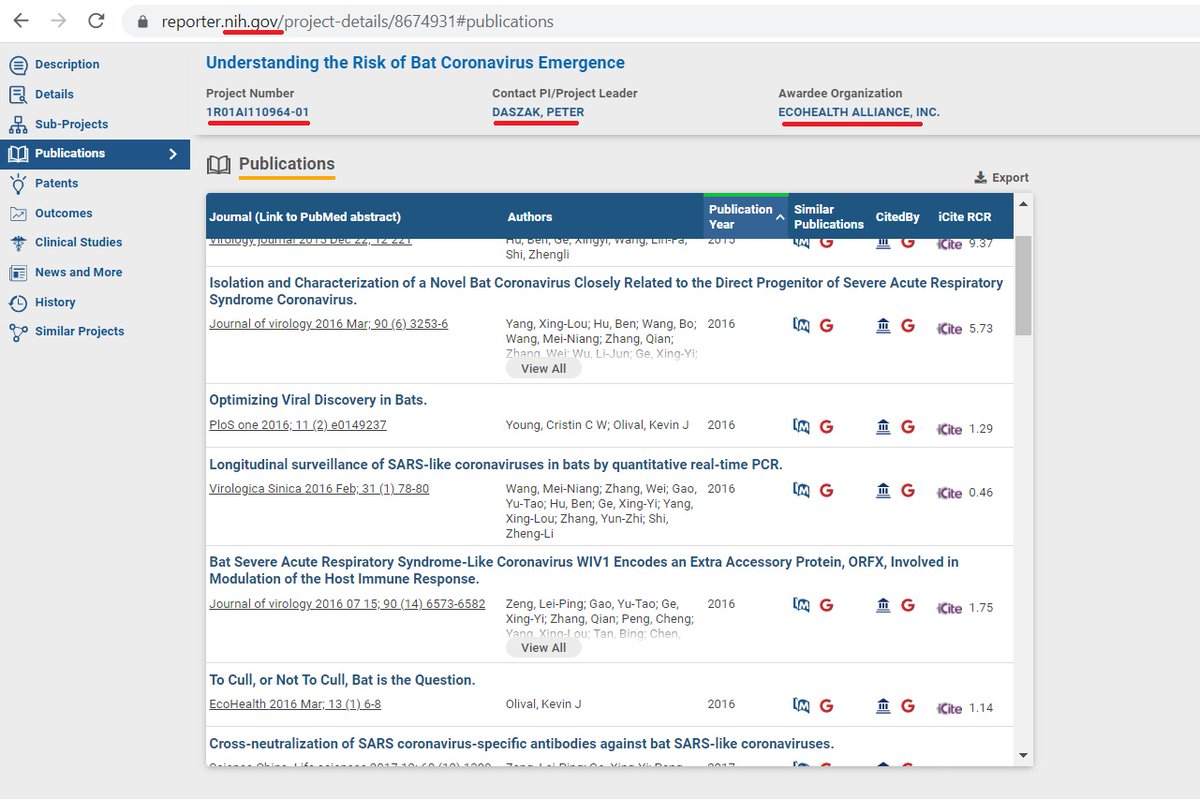This screenshot has width=1200, height=799.
Task: Open 'Cross-neutralization of SARS coronavirus-specific antibodies' title
Action: tap(521, 744)
